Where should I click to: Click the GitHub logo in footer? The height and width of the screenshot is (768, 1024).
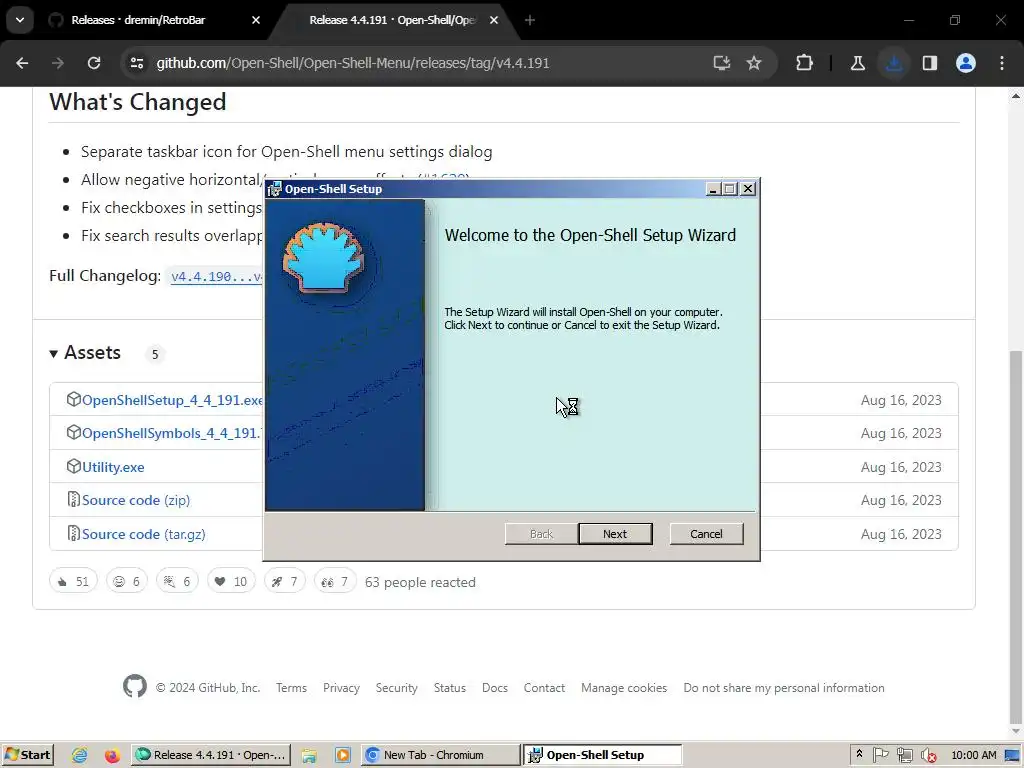pyautogui.click(x=135, y=686)
